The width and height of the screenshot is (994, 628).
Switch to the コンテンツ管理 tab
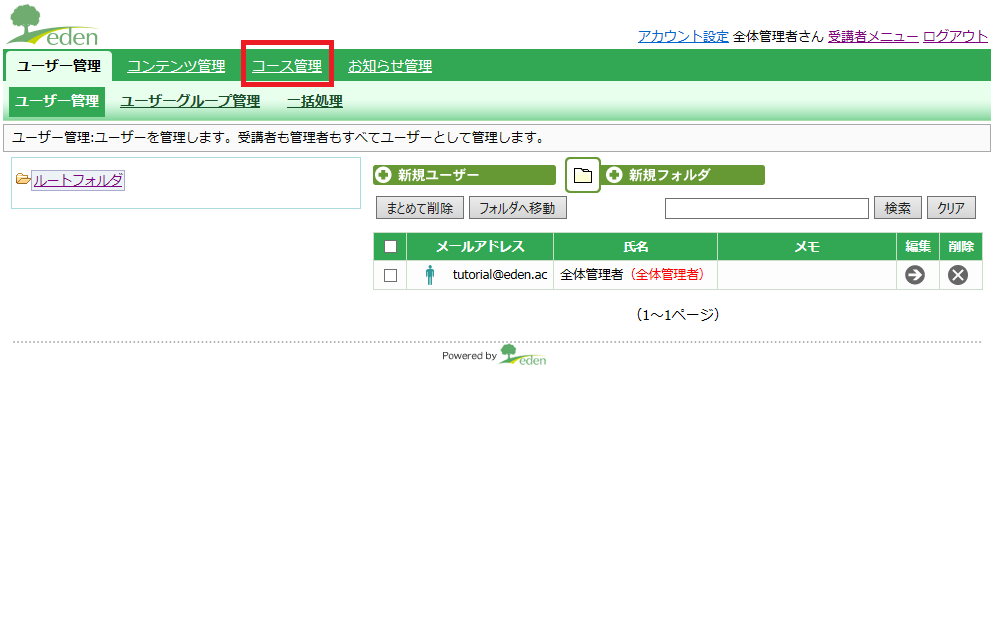click(176, 66)
